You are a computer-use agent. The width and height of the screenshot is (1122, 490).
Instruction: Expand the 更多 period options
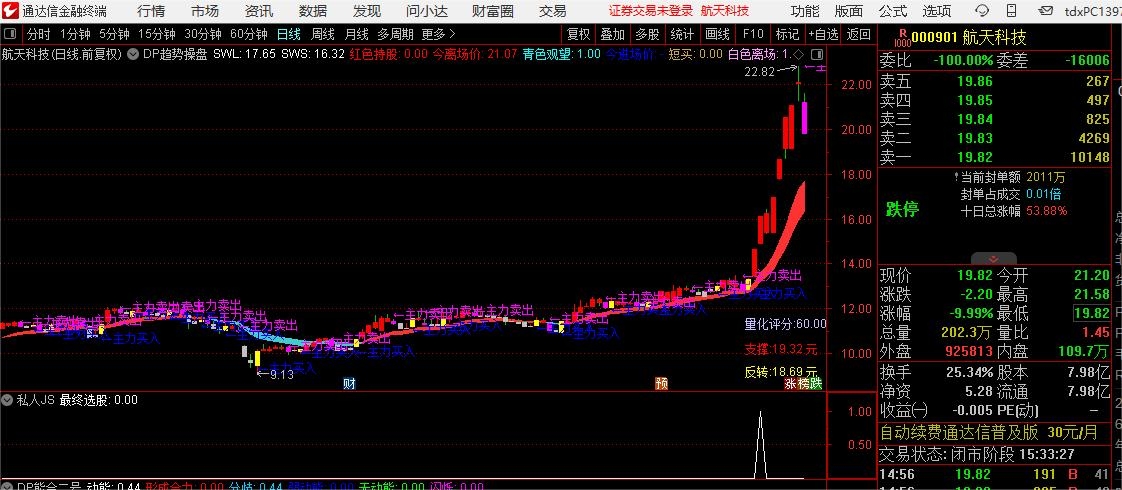coord(438,34)
